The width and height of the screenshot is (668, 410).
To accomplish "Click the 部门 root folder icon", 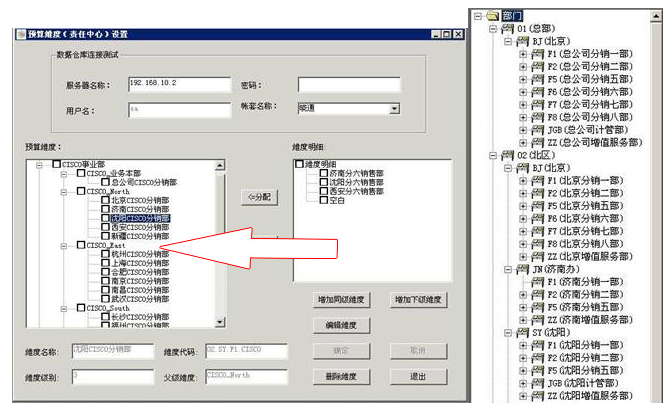I will point(493,16).
